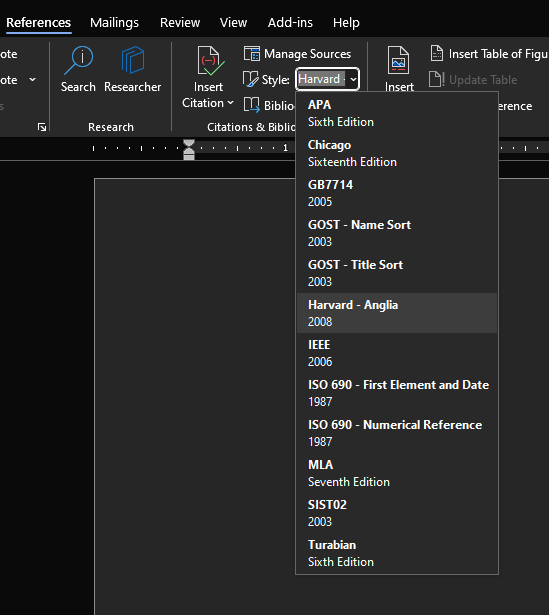The image size is (549, 615).
Task: Switch to the References tab
Action: tap(38, 23)
